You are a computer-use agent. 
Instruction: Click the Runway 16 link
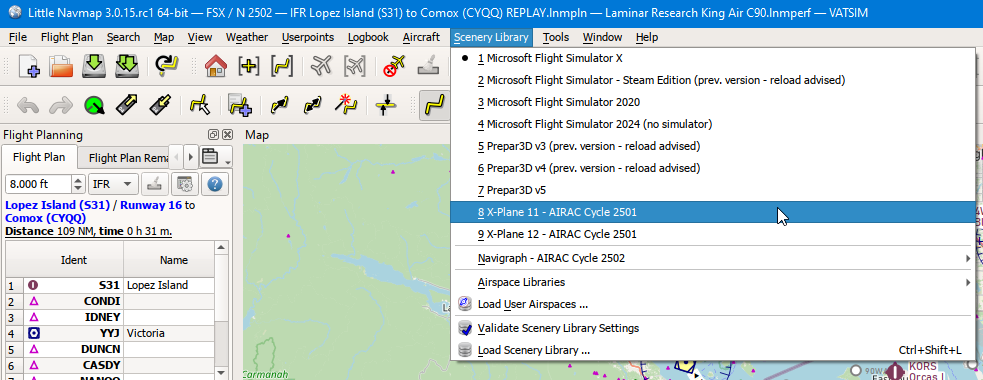point(151,205)
